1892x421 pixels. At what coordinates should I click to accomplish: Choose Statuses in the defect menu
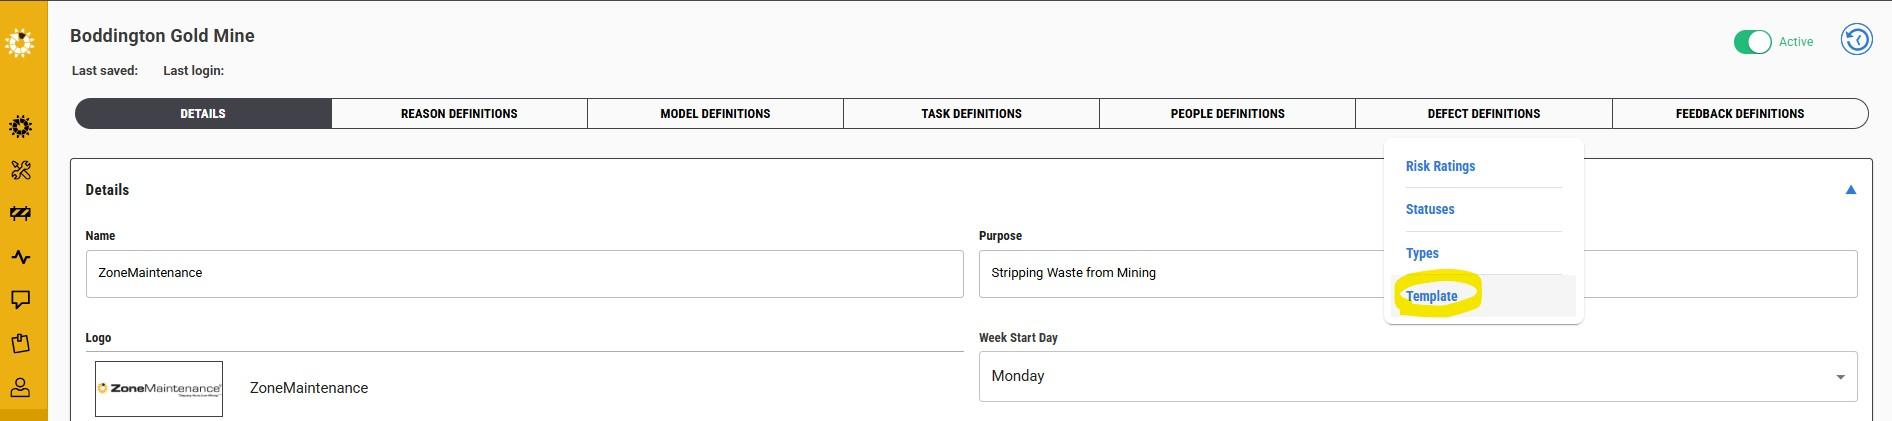point(1430,209)
